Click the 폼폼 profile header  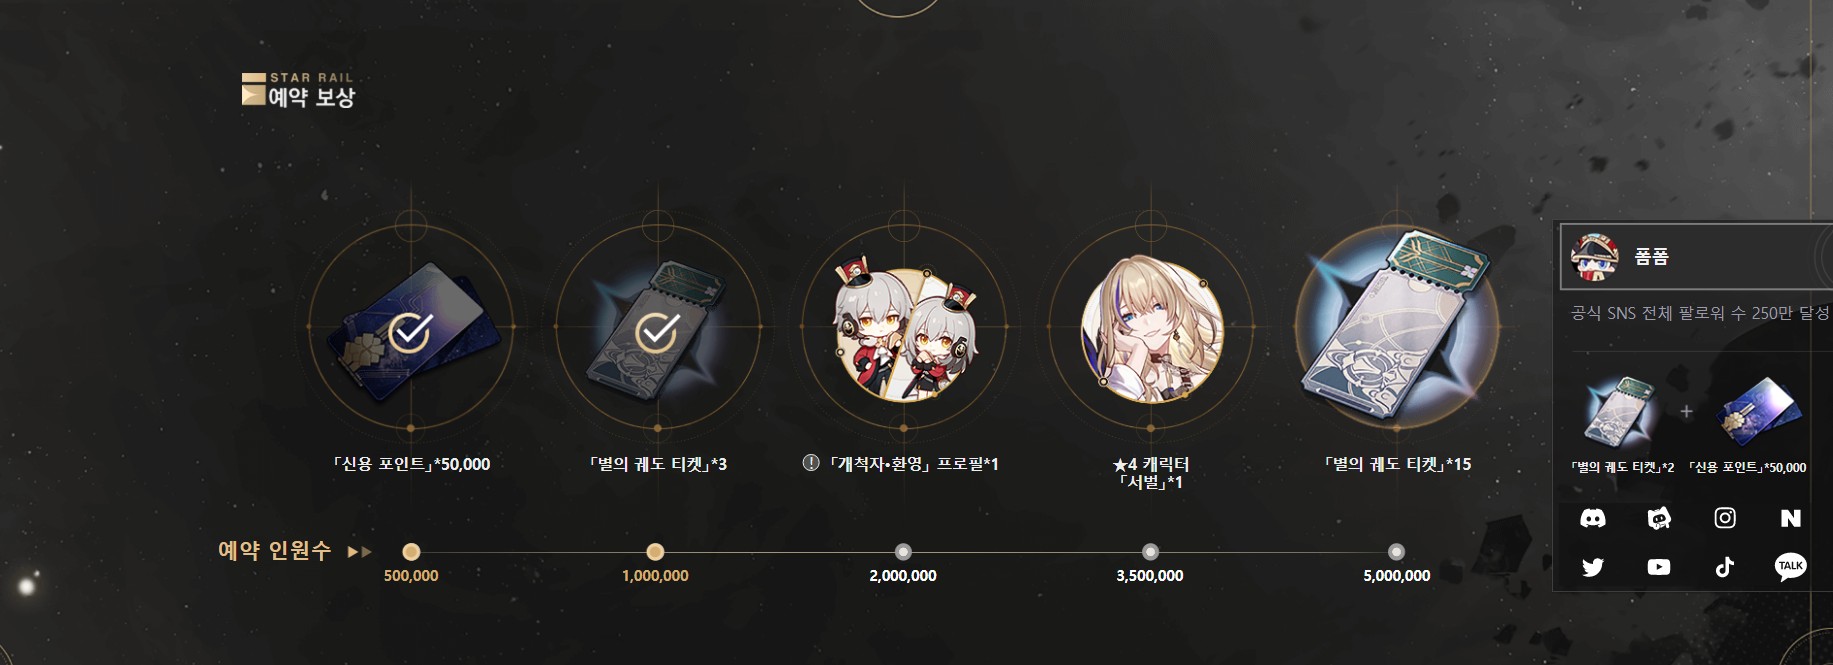[x=1697, y=257]
